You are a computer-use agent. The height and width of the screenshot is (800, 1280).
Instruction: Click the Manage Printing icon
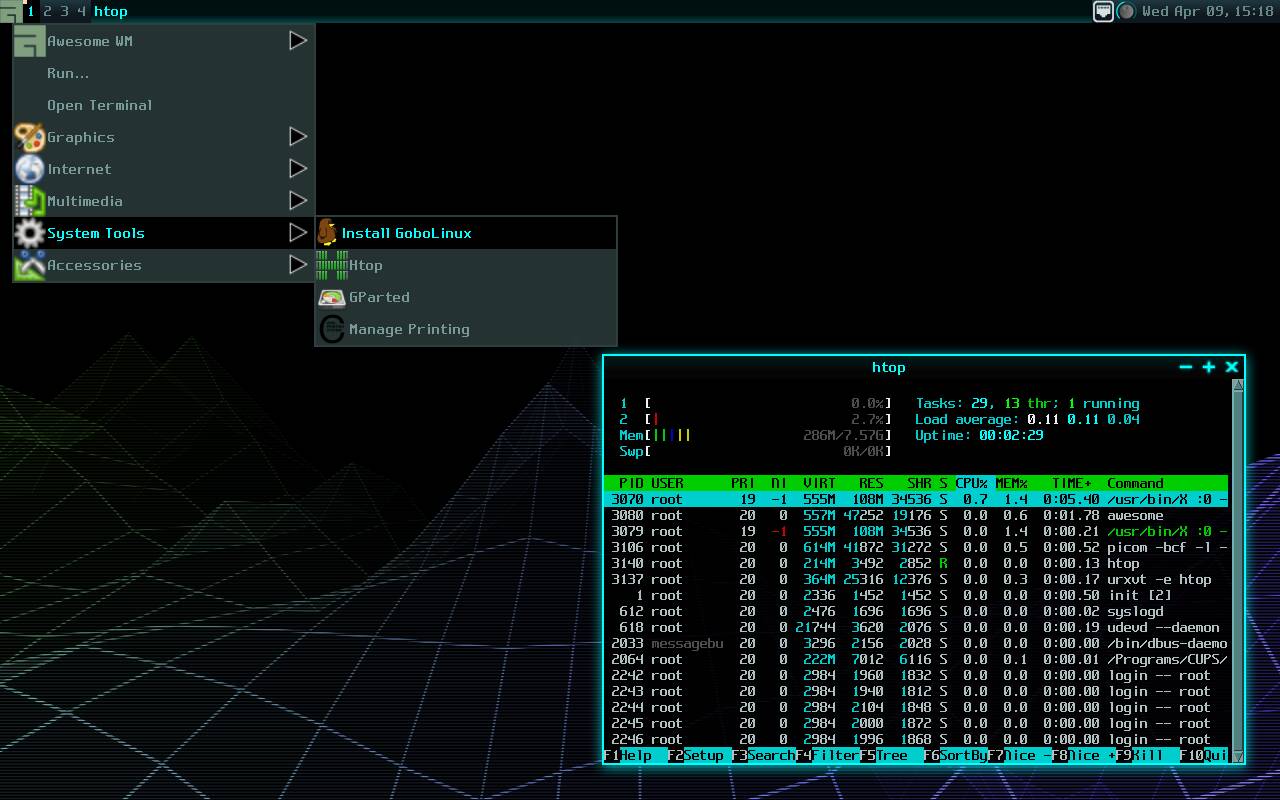click(x=332, y=329)
